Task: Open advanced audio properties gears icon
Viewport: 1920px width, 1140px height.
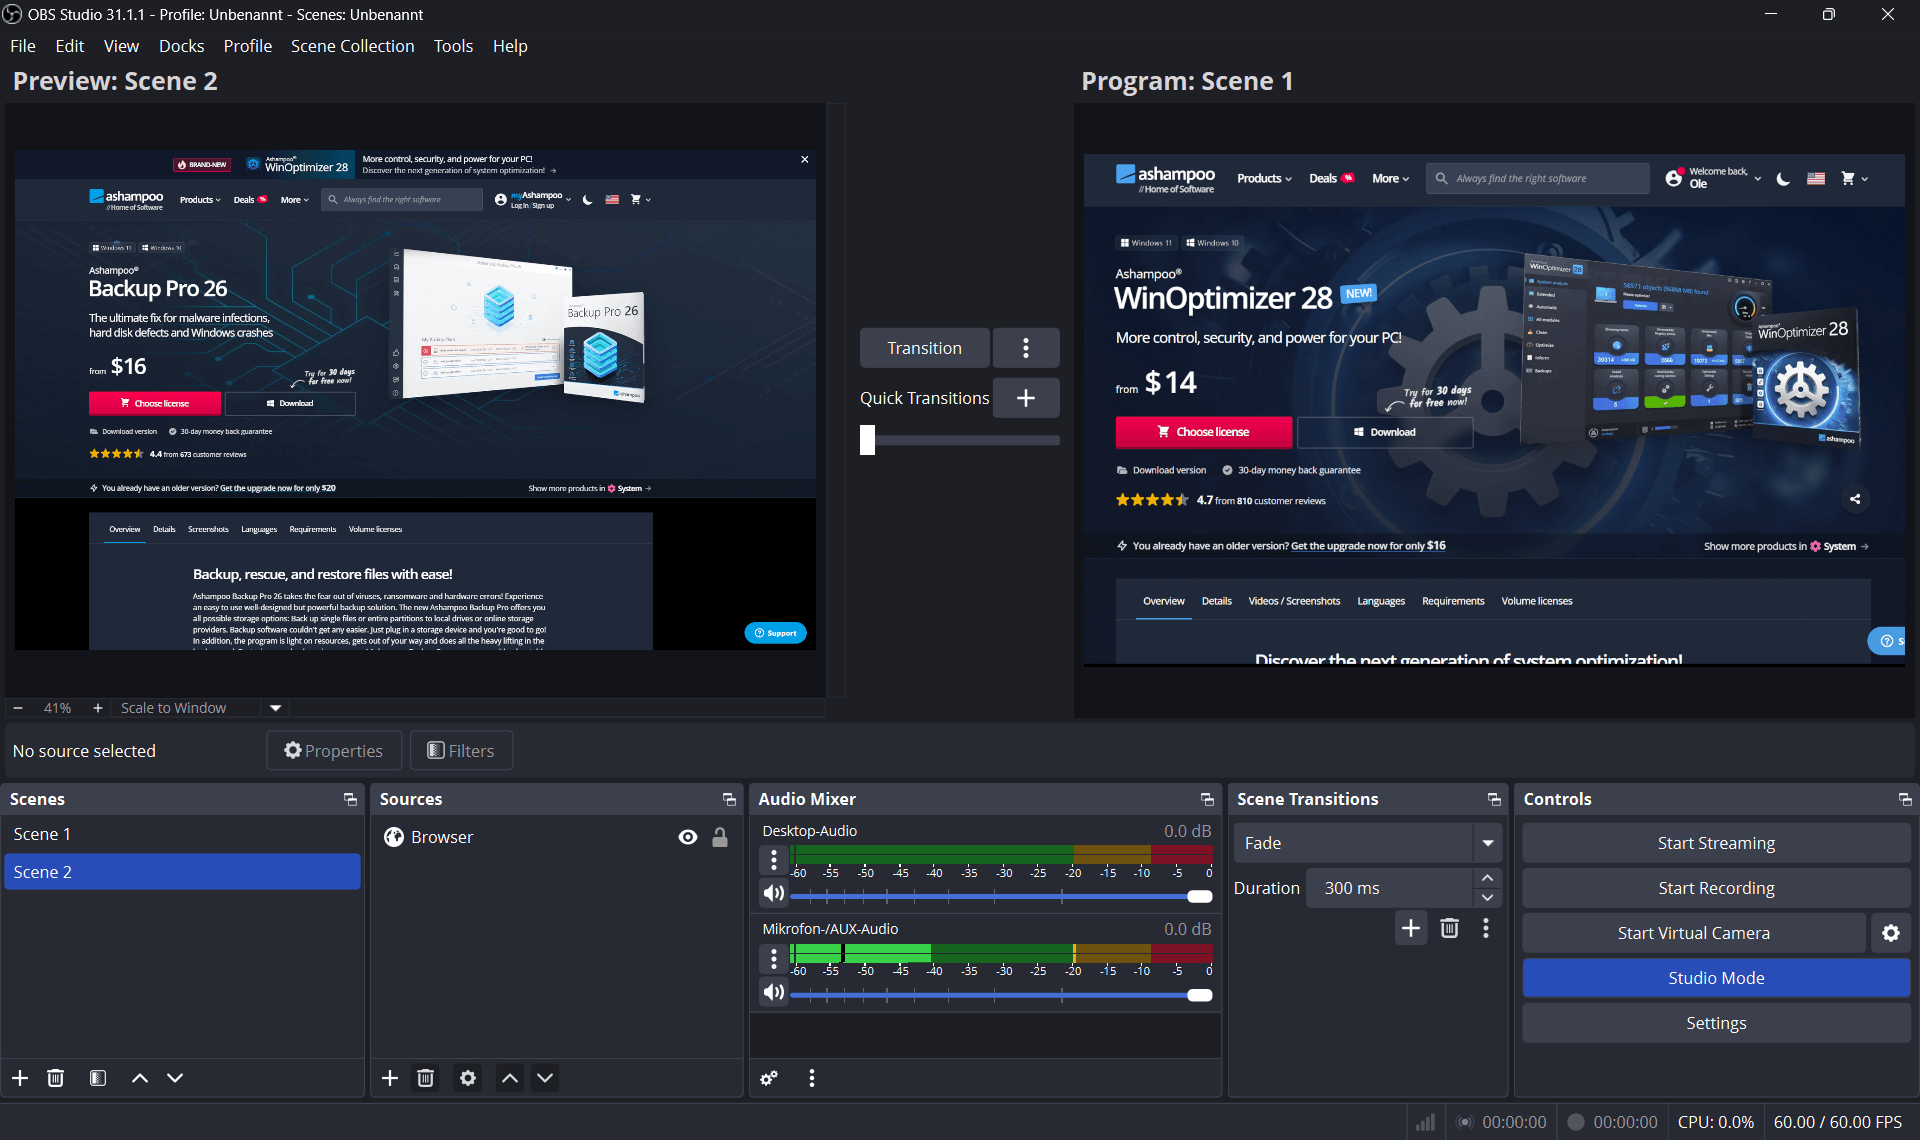Action: pyautogui.click(x=769, y=1078)
